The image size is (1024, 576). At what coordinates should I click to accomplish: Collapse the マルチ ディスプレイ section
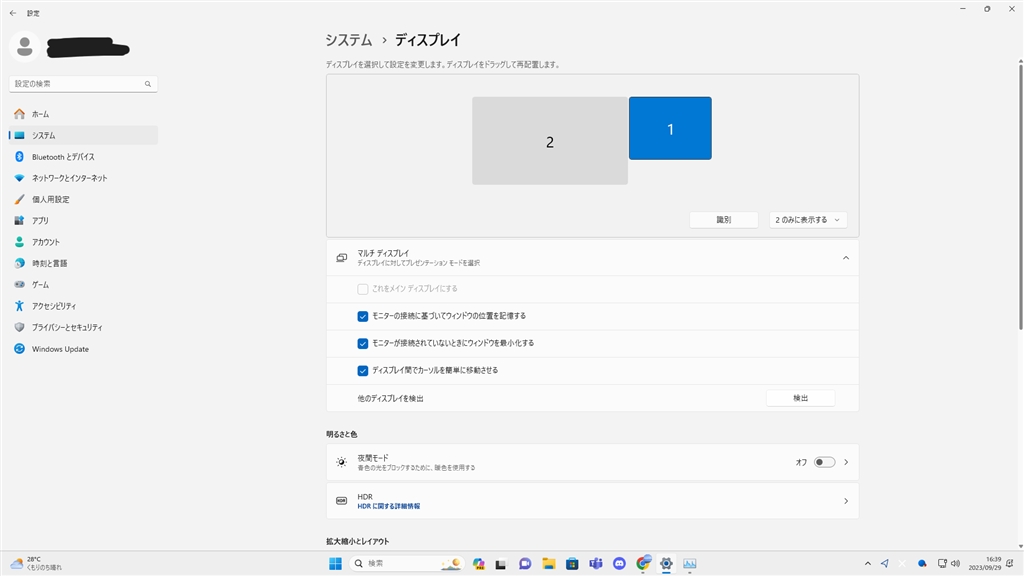[845, 258]
